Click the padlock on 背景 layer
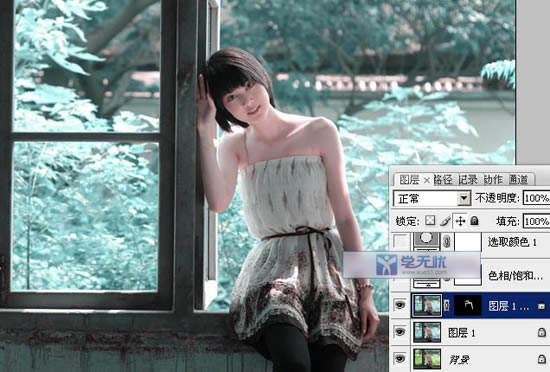This screenshot has height=372, width=550. pos(542,359)
